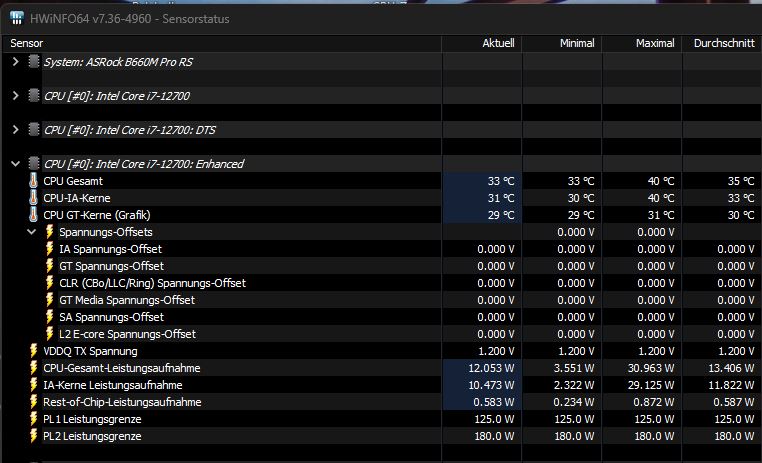Click current value 10.473 W

pos(491,385)
